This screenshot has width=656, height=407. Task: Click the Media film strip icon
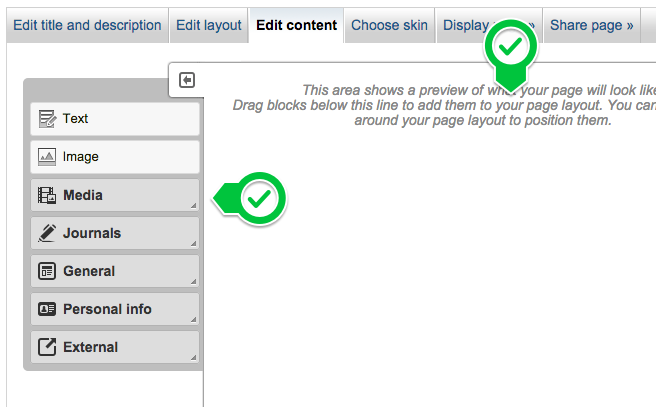[47, 195]
